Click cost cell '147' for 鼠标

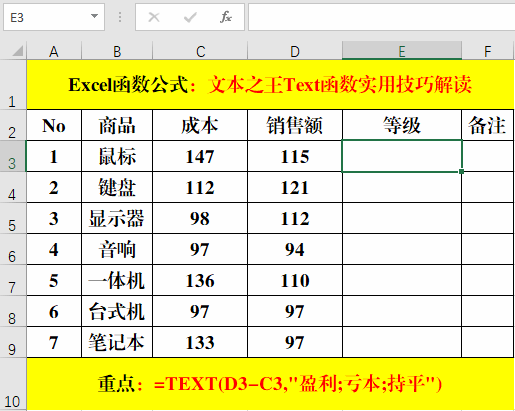coord(200,156)
